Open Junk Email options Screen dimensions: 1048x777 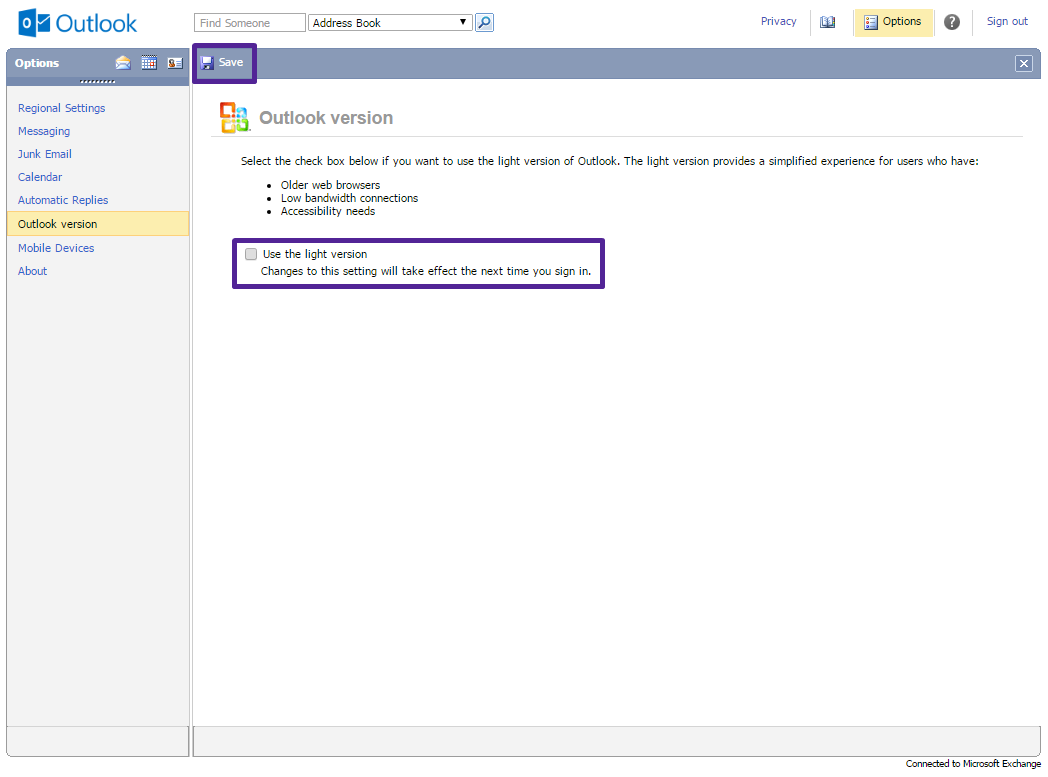[45, 154]
